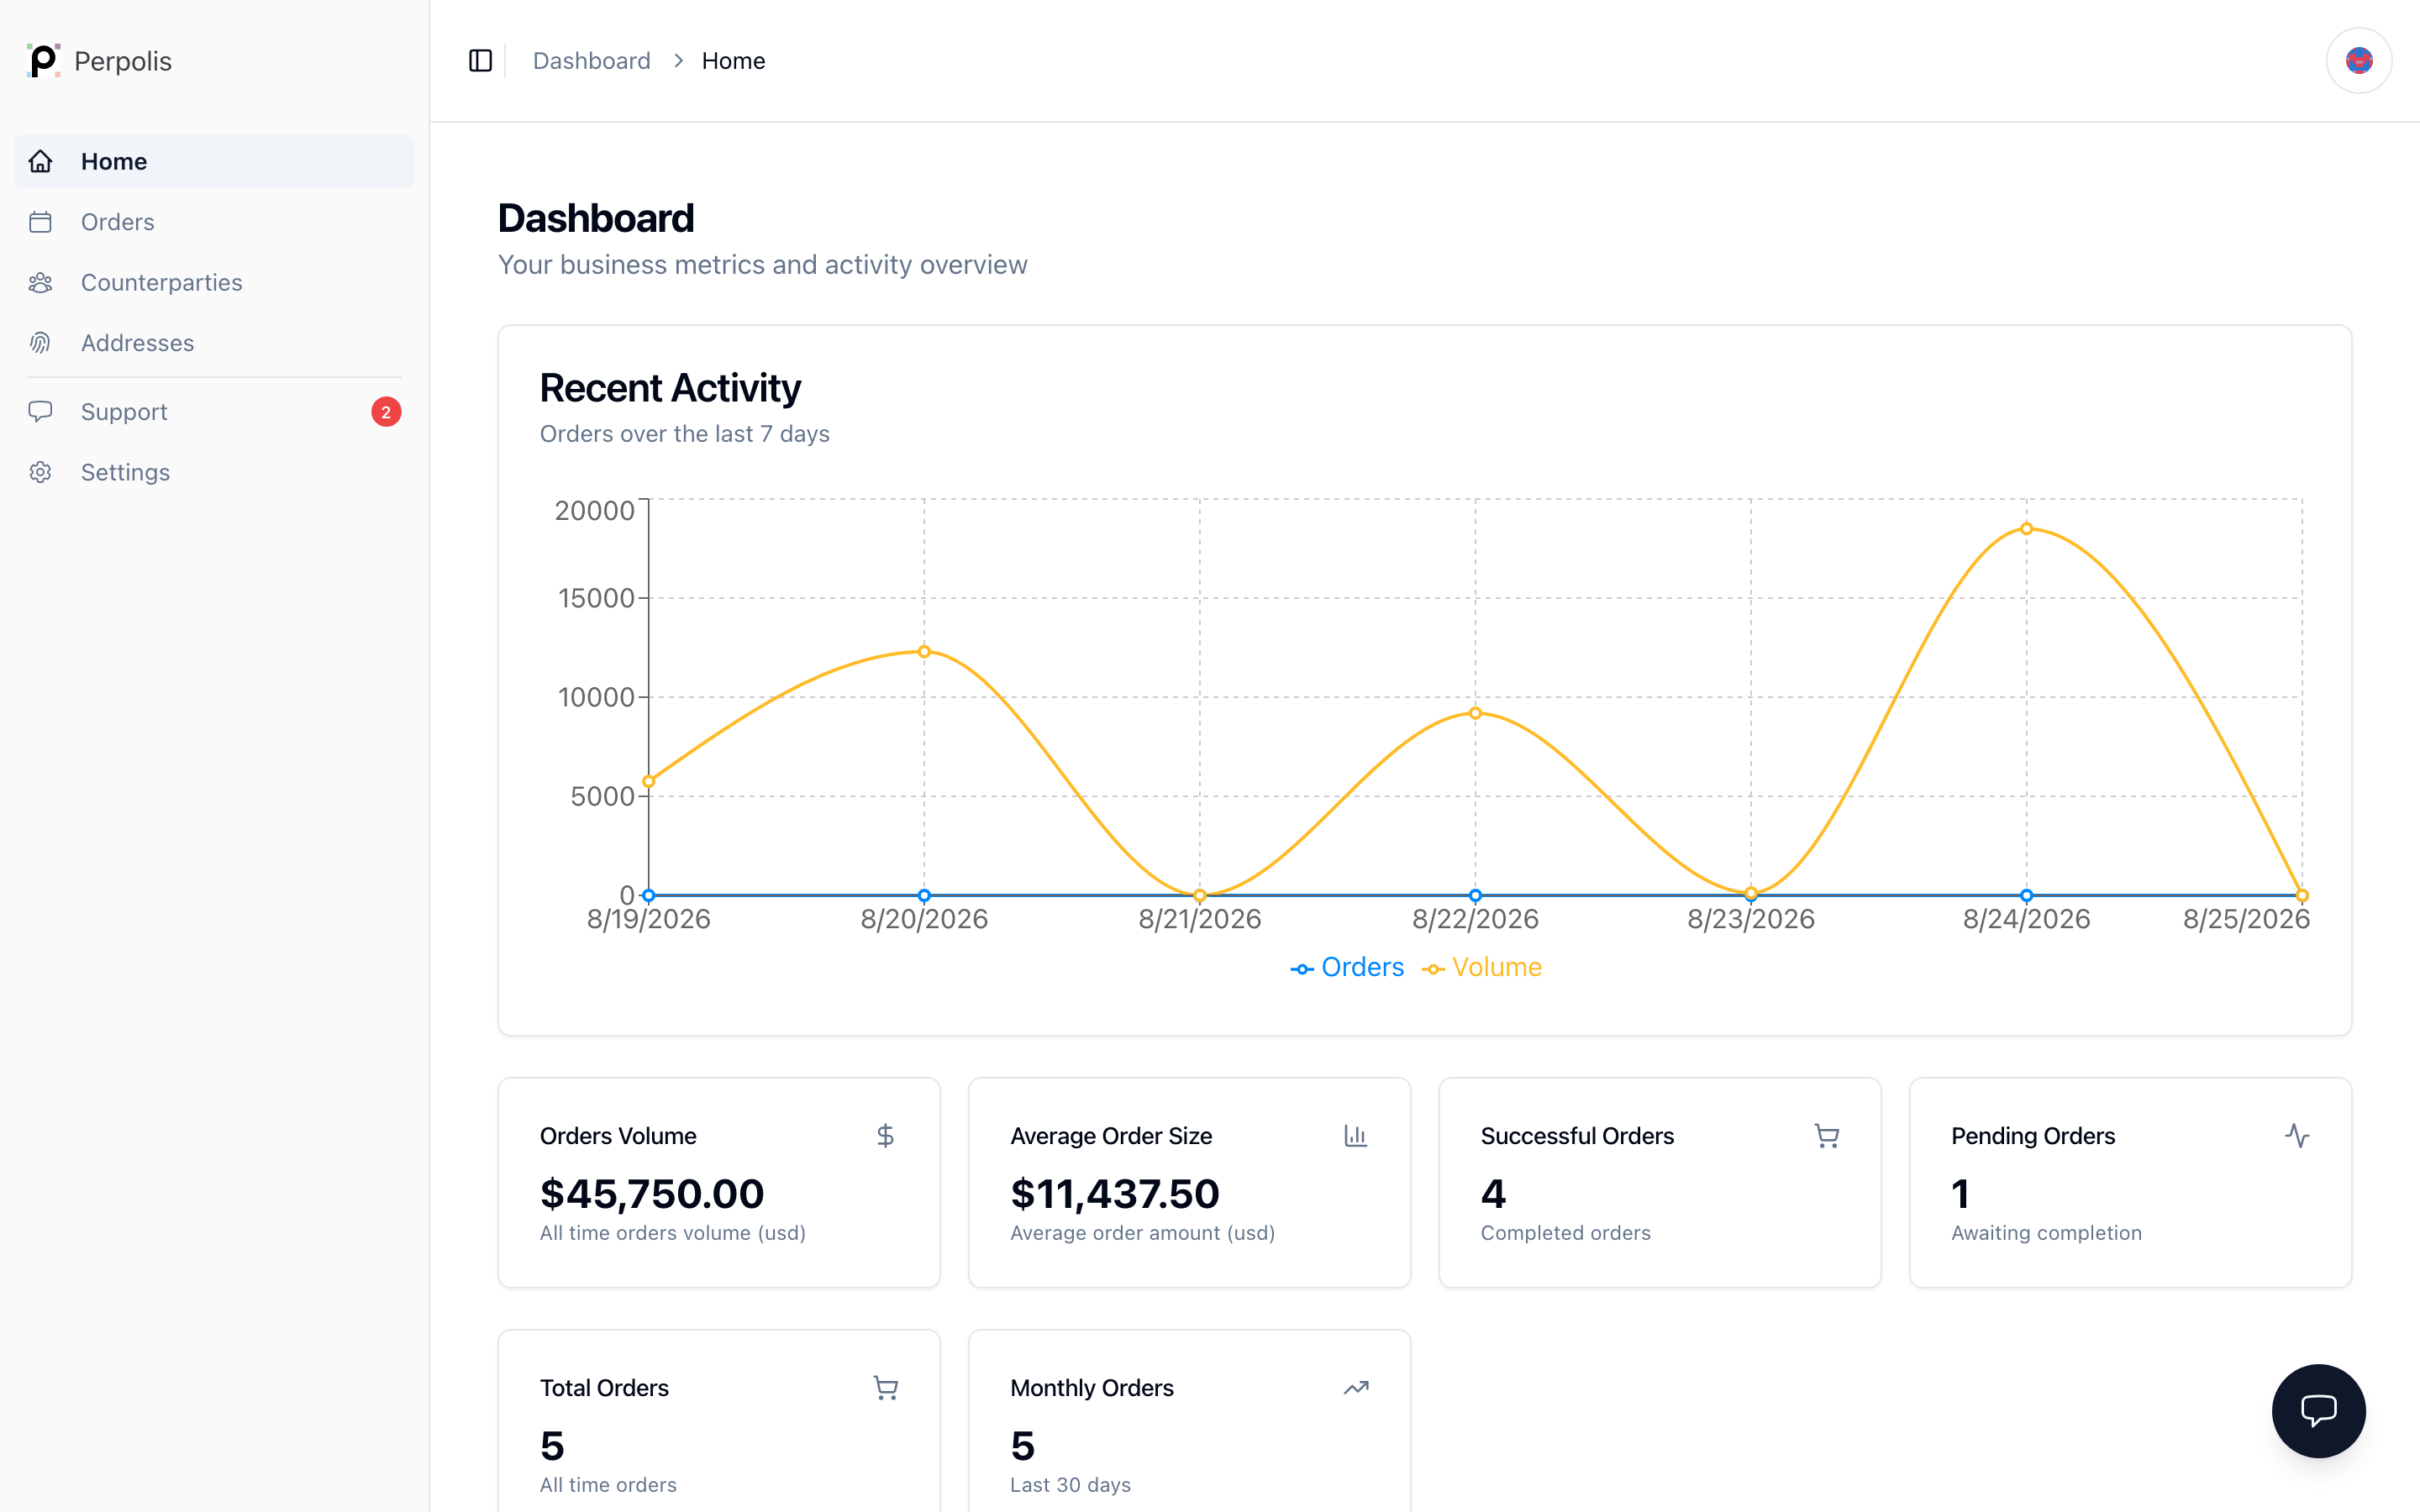Click the Perpolis logo icon
The height and width of the screenshot is (1512, 2420).
click(x=43, y=61)
